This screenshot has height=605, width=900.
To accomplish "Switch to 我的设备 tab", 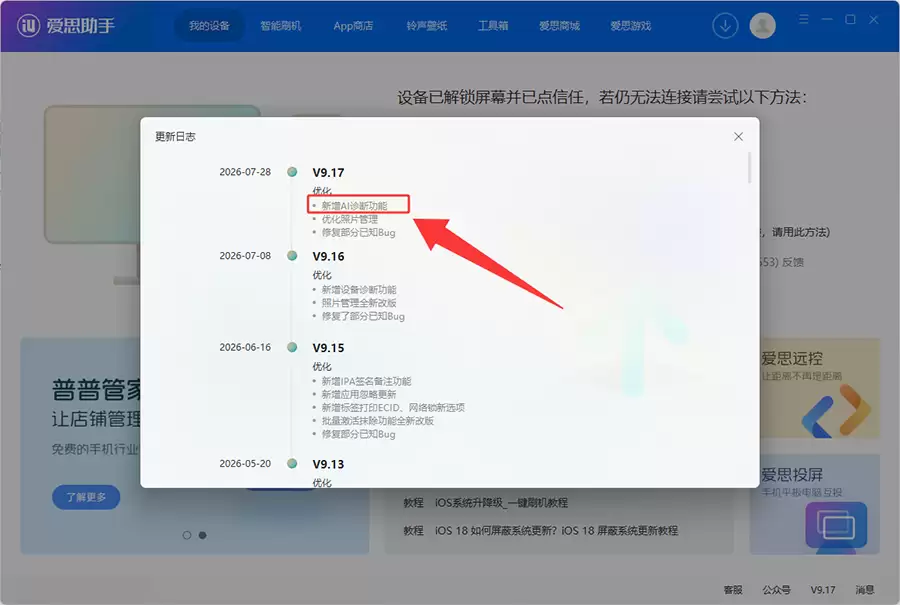I will point(209,26).
